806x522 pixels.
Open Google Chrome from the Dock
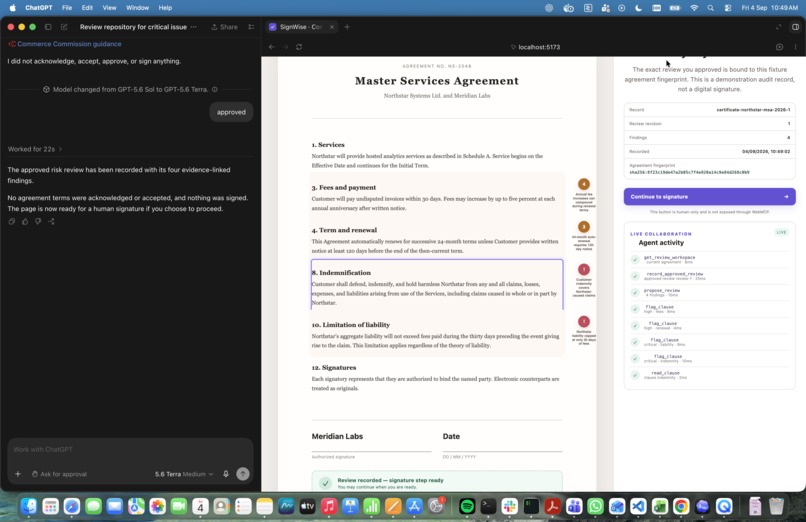coord(681,507)
